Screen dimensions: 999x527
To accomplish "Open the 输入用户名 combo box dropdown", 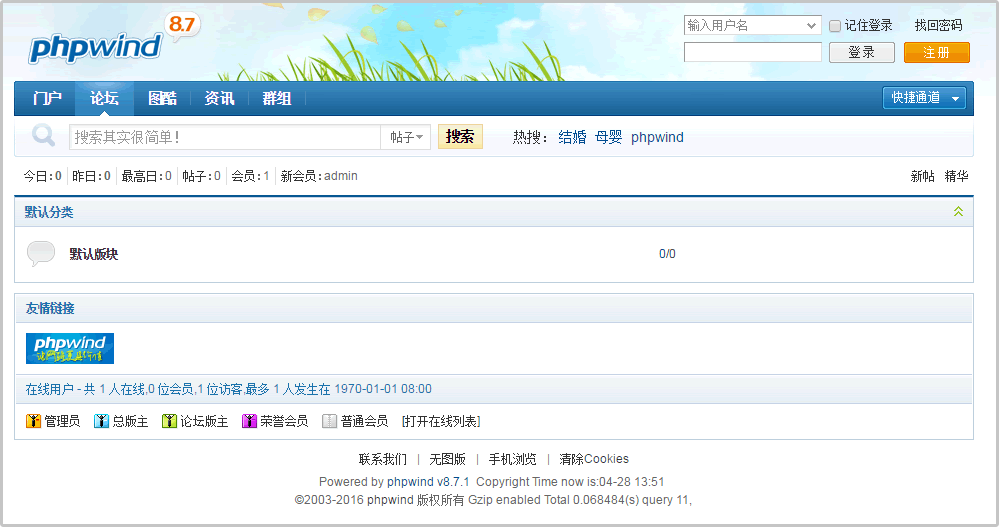I will 811,25.
